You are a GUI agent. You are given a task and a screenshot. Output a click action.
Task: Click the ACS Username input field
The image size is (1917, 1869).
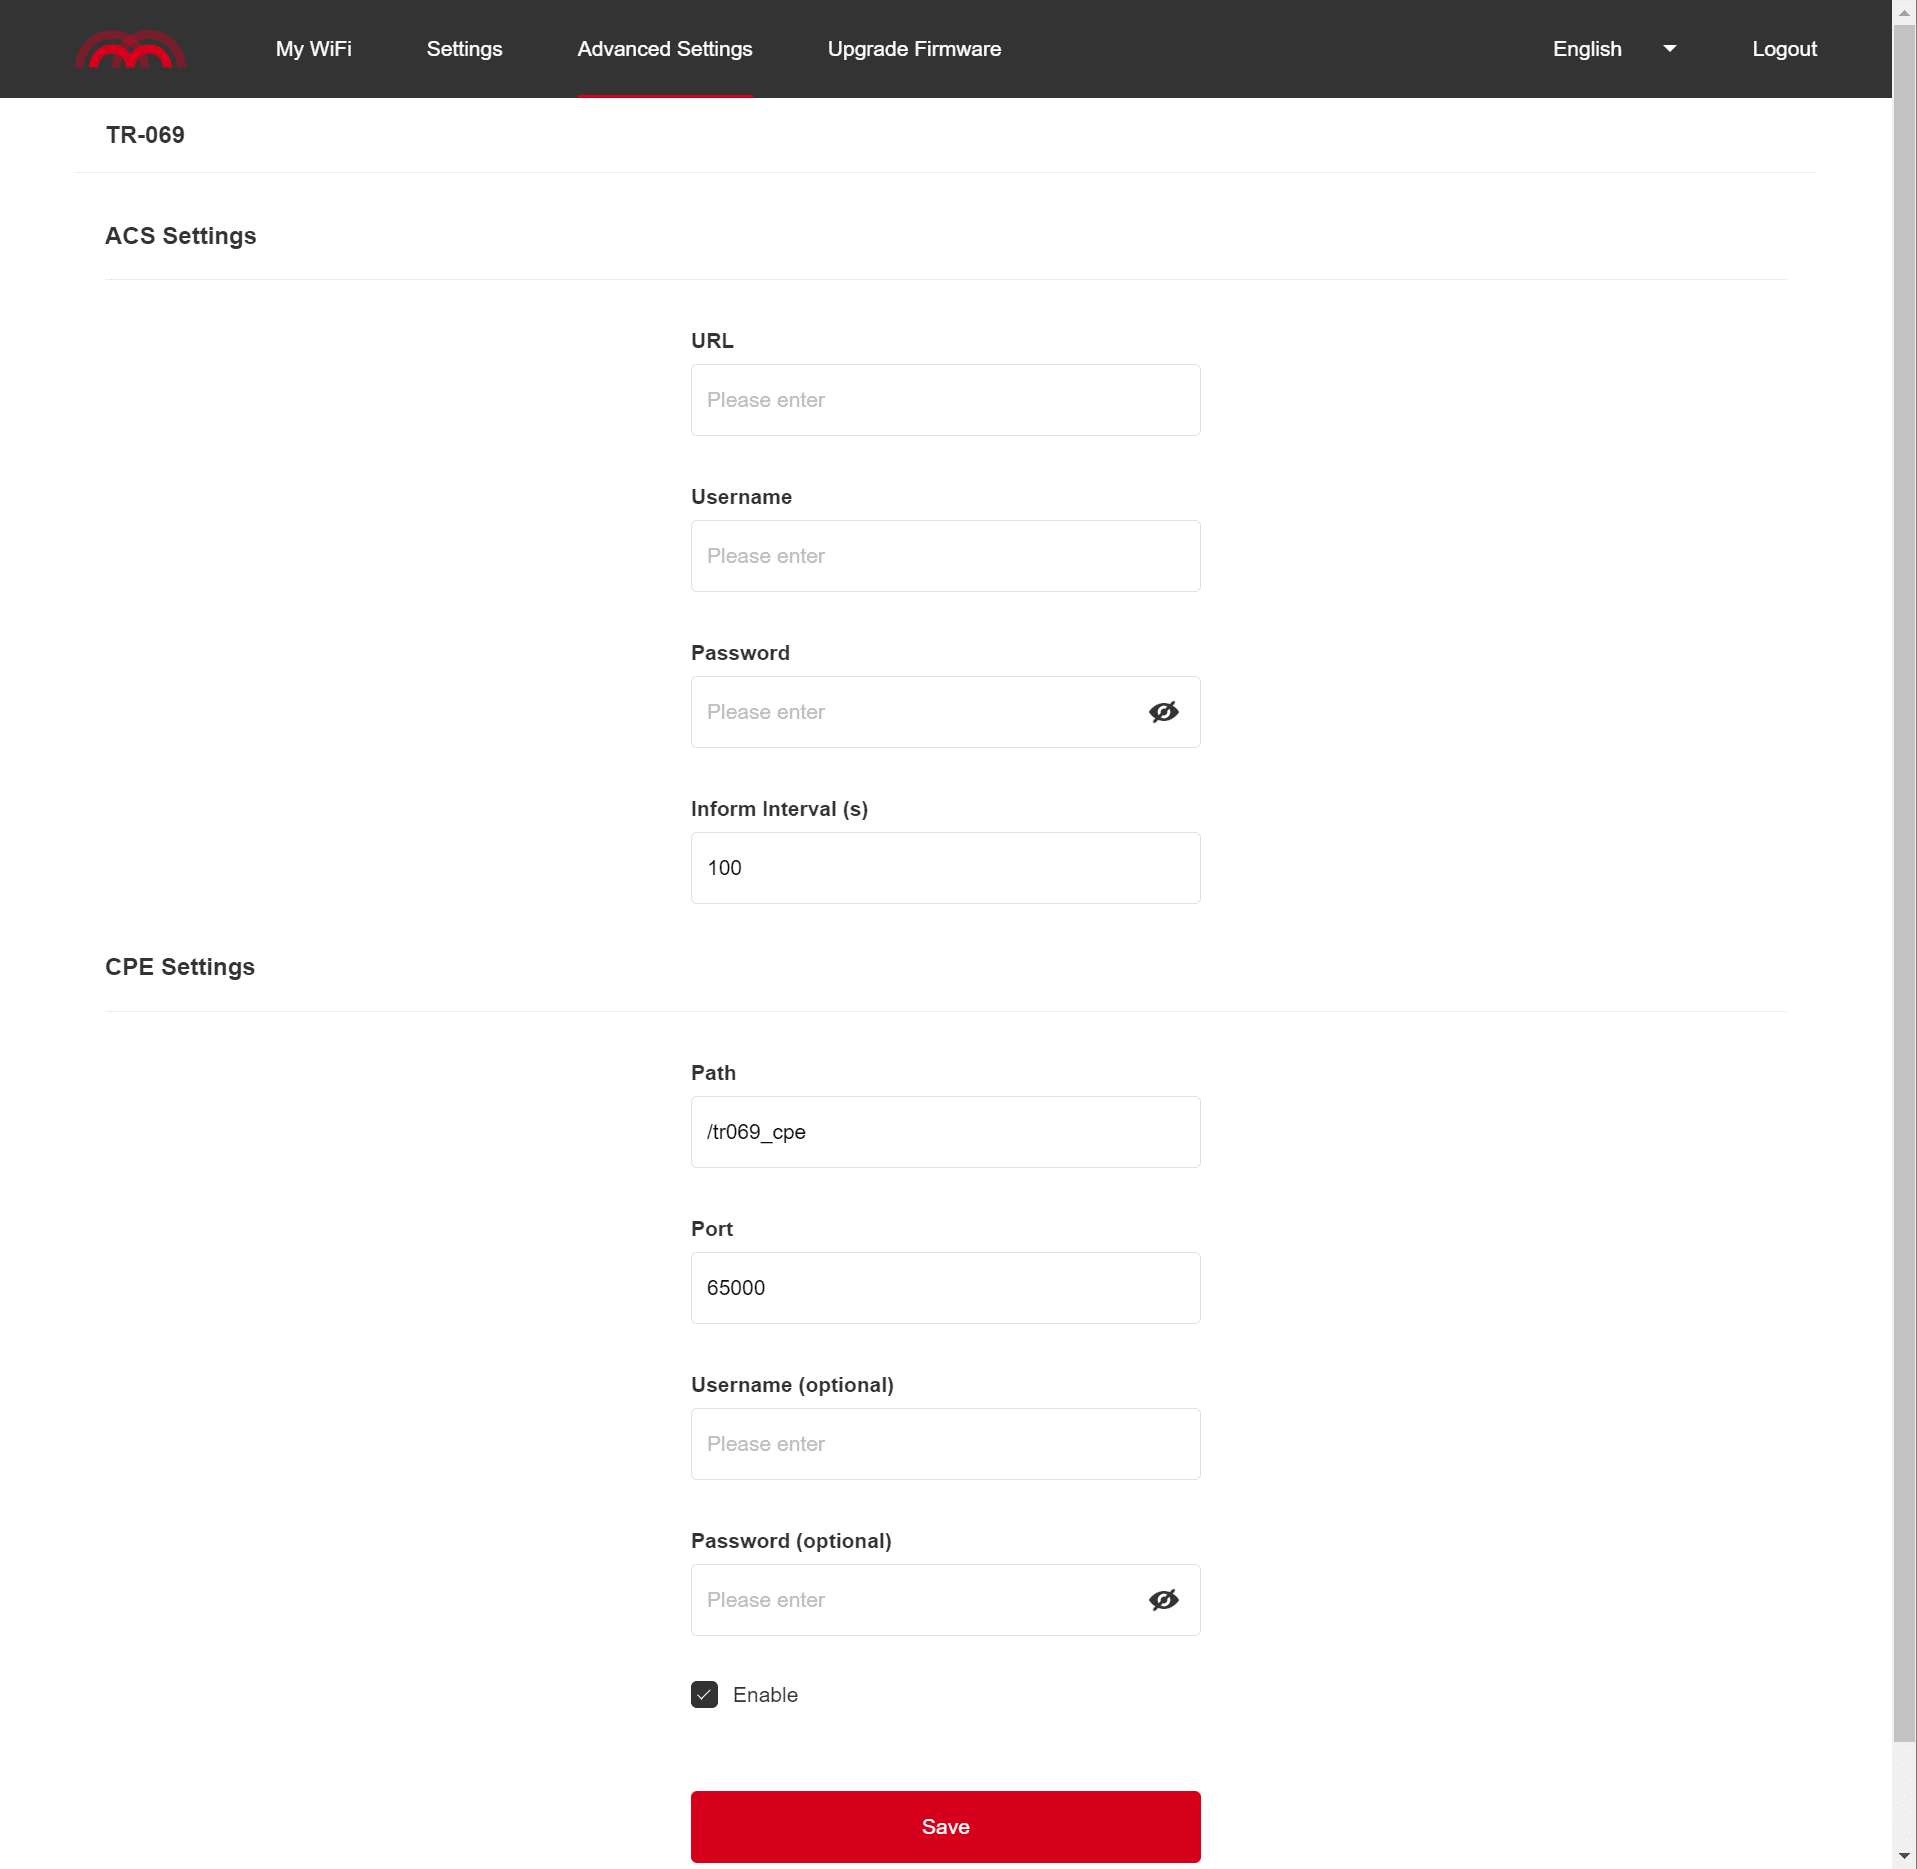(x=945, y=556)
